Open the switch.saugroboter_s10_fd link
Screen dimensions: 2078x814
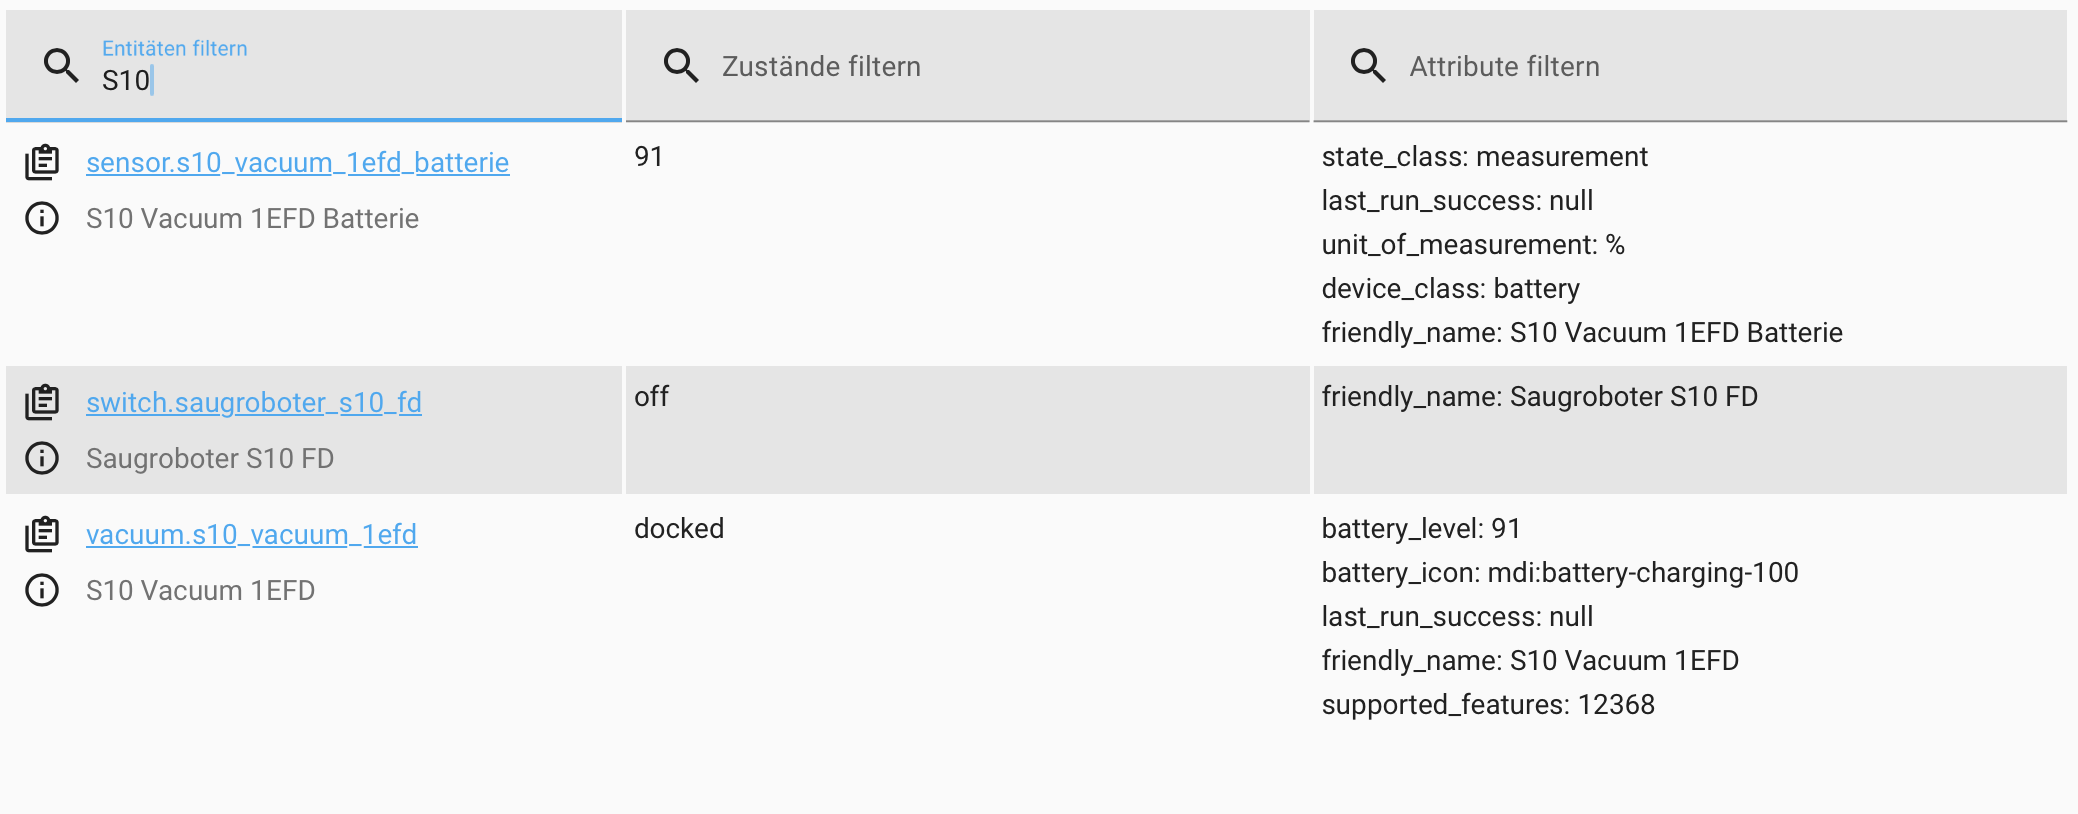point(254,402)
